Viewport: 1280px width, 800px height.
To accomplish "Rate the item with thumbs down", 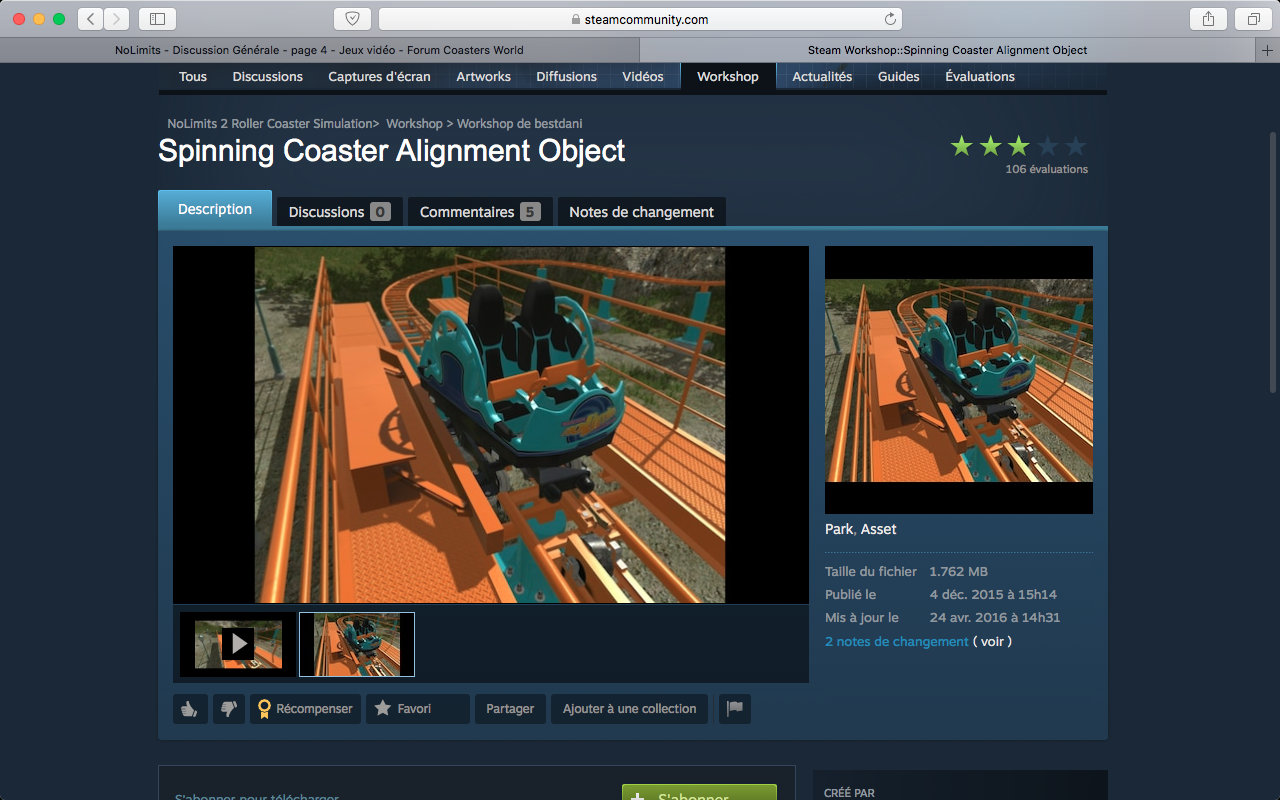I will pos(229,709).
